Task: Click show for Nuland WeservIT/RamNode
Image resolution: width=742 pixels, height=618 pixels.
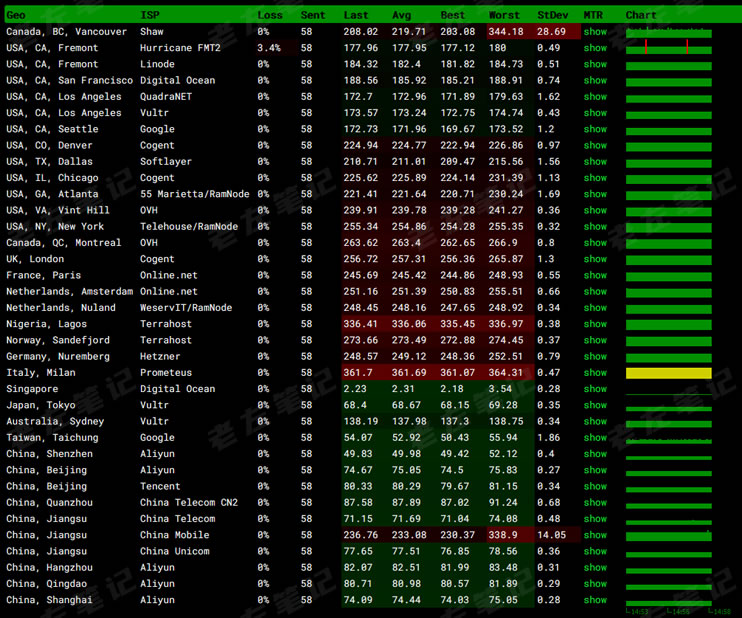Action: pos(595,308)
